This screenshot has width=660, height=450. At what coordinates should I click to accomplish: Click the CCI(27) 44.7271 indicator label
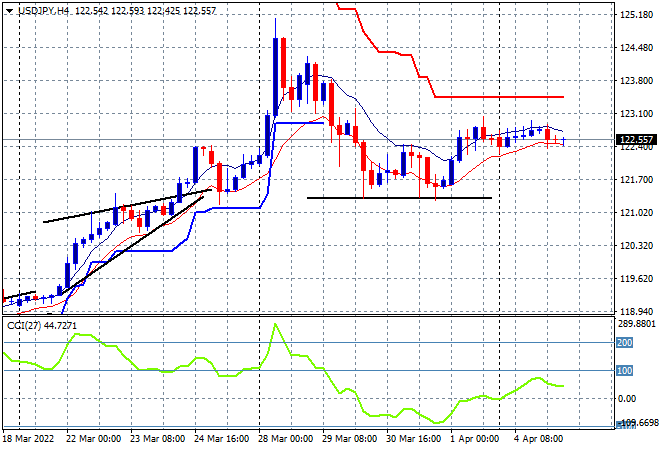coord(42,326)
